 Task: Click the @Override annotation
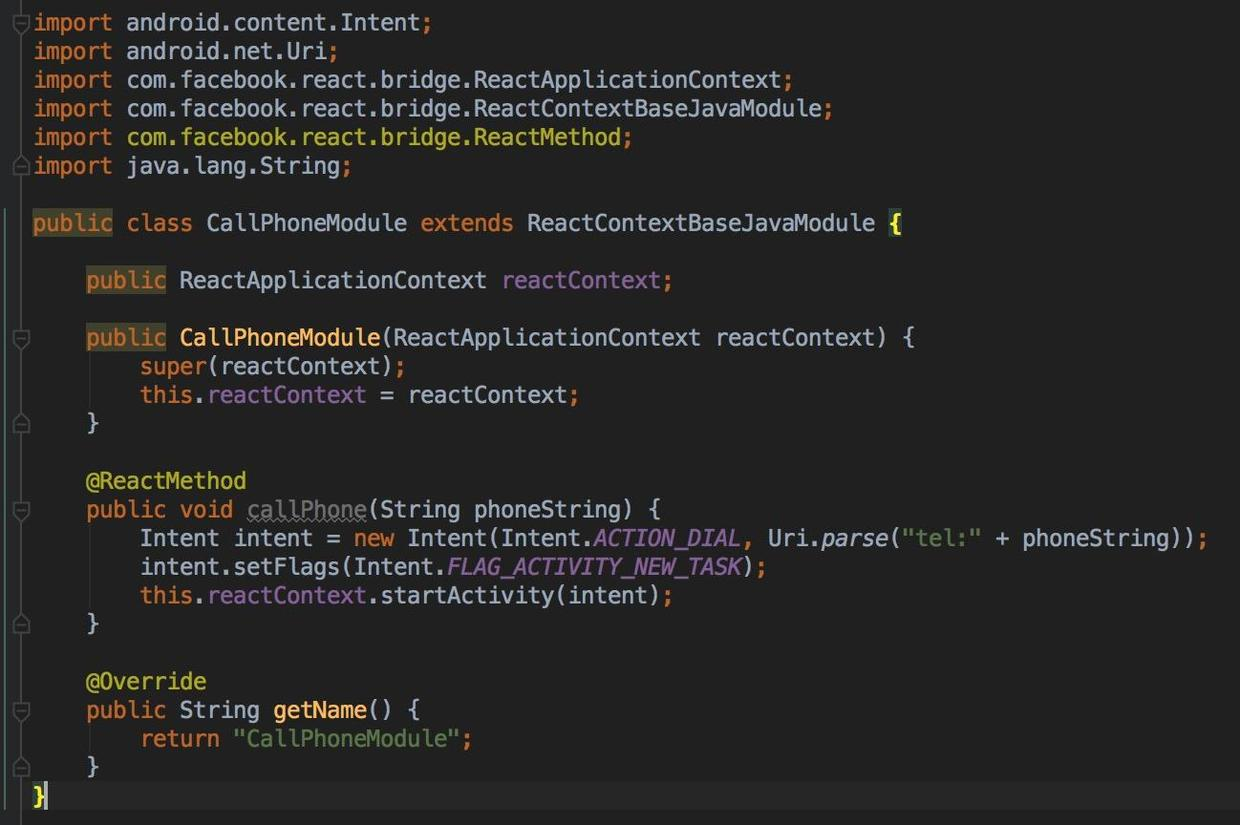[146, 682]
